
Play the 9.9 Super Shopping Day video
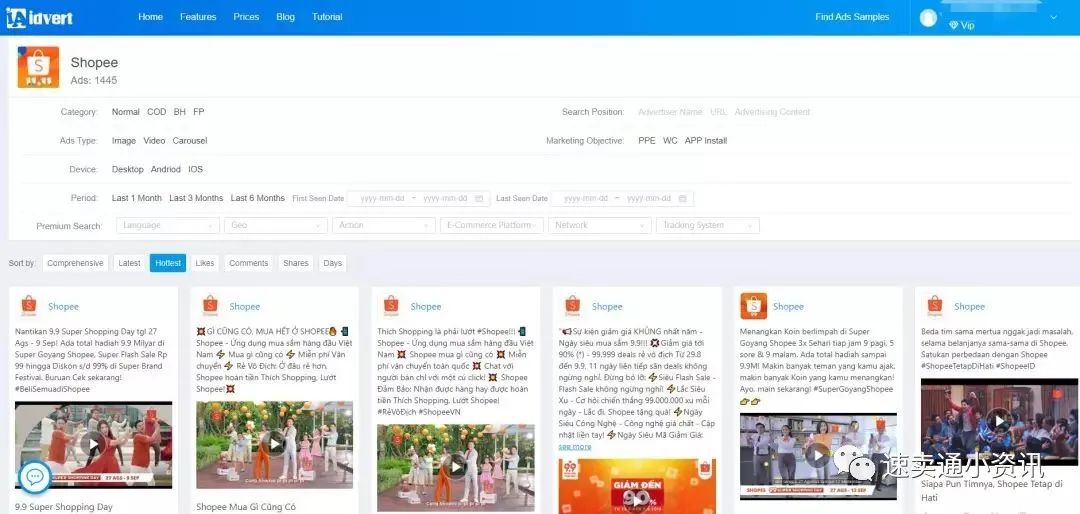93,445
